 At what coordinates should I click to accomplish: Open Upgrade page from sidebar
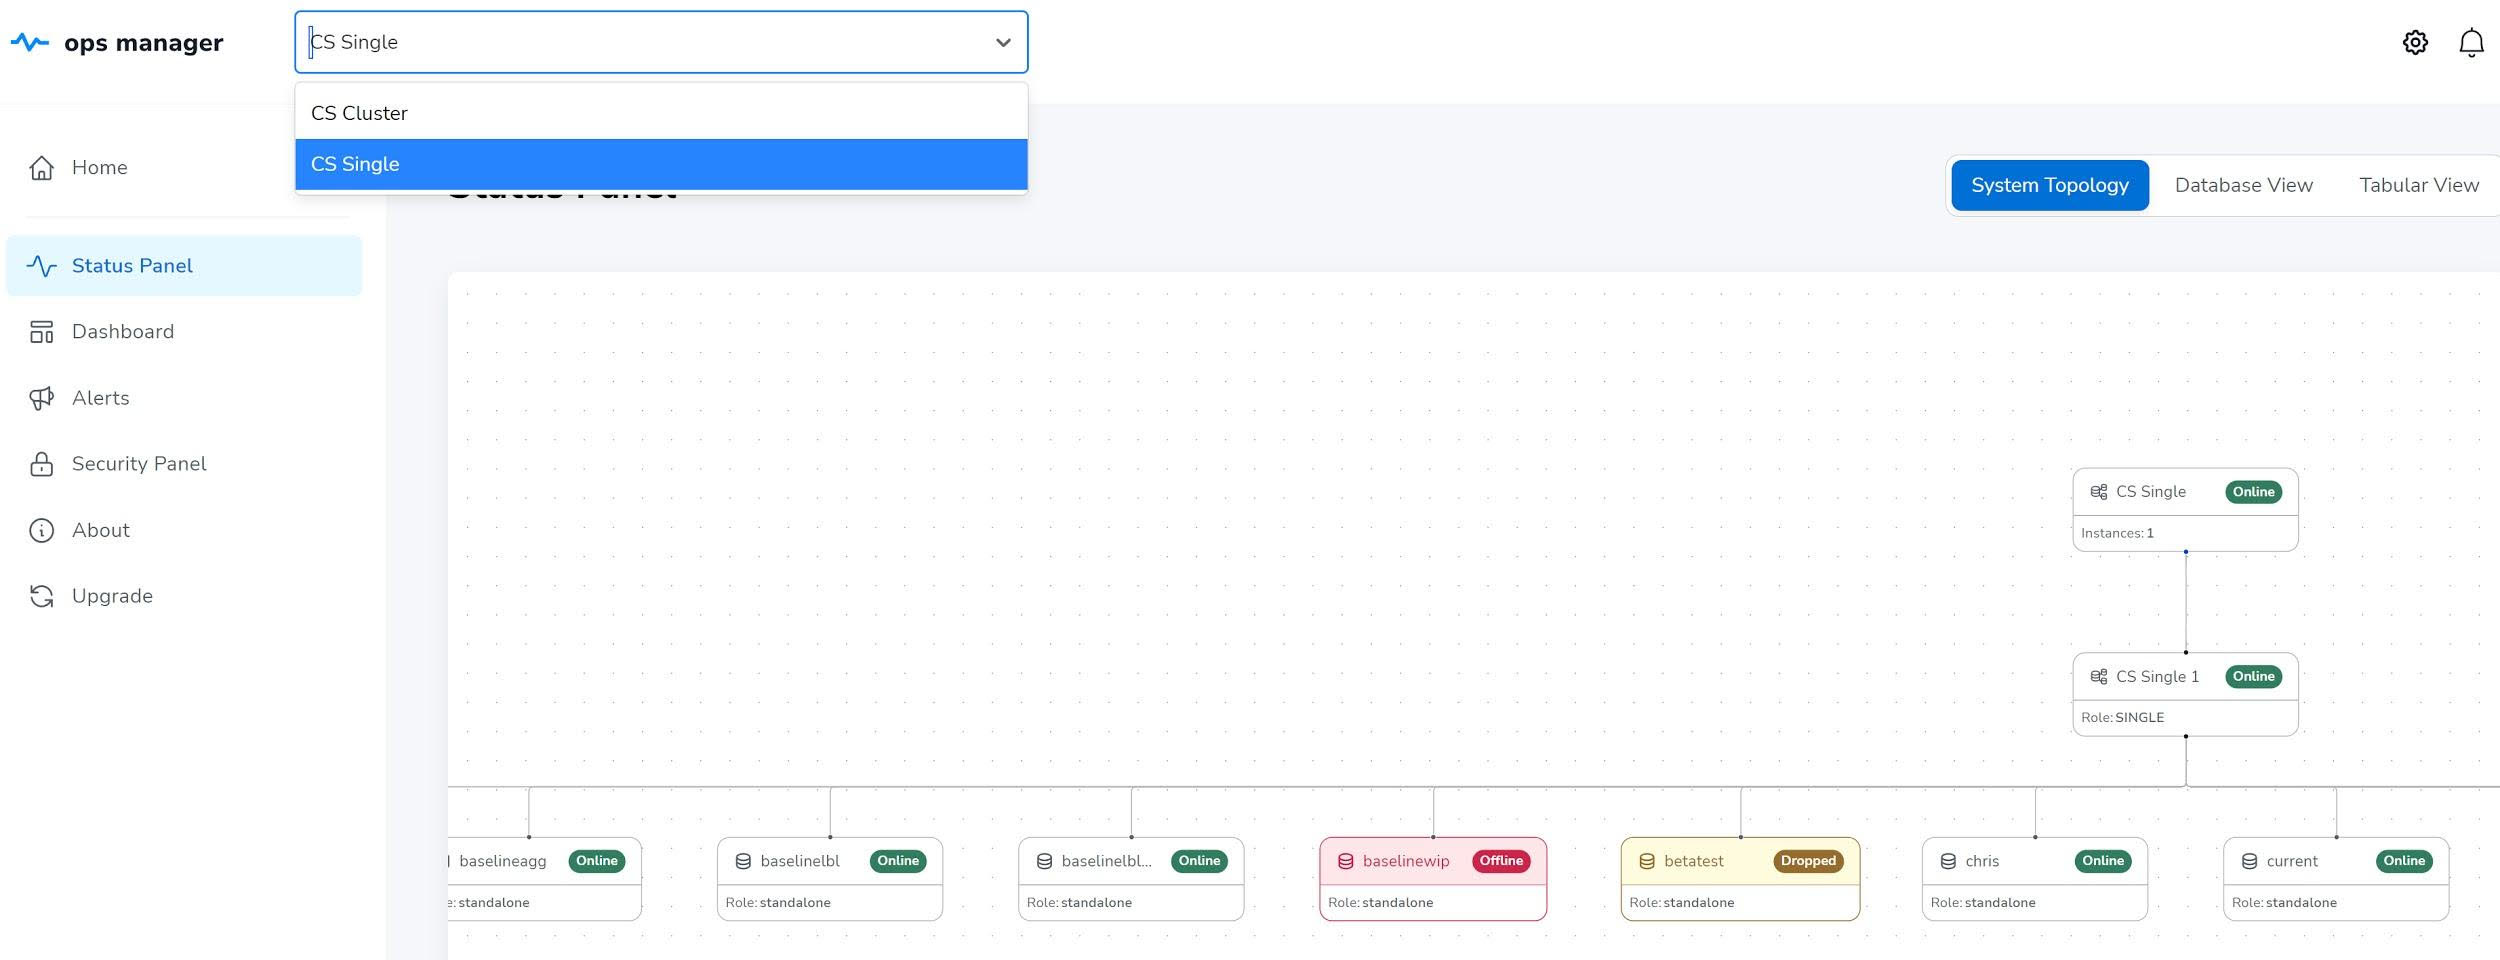click(184, 596)
